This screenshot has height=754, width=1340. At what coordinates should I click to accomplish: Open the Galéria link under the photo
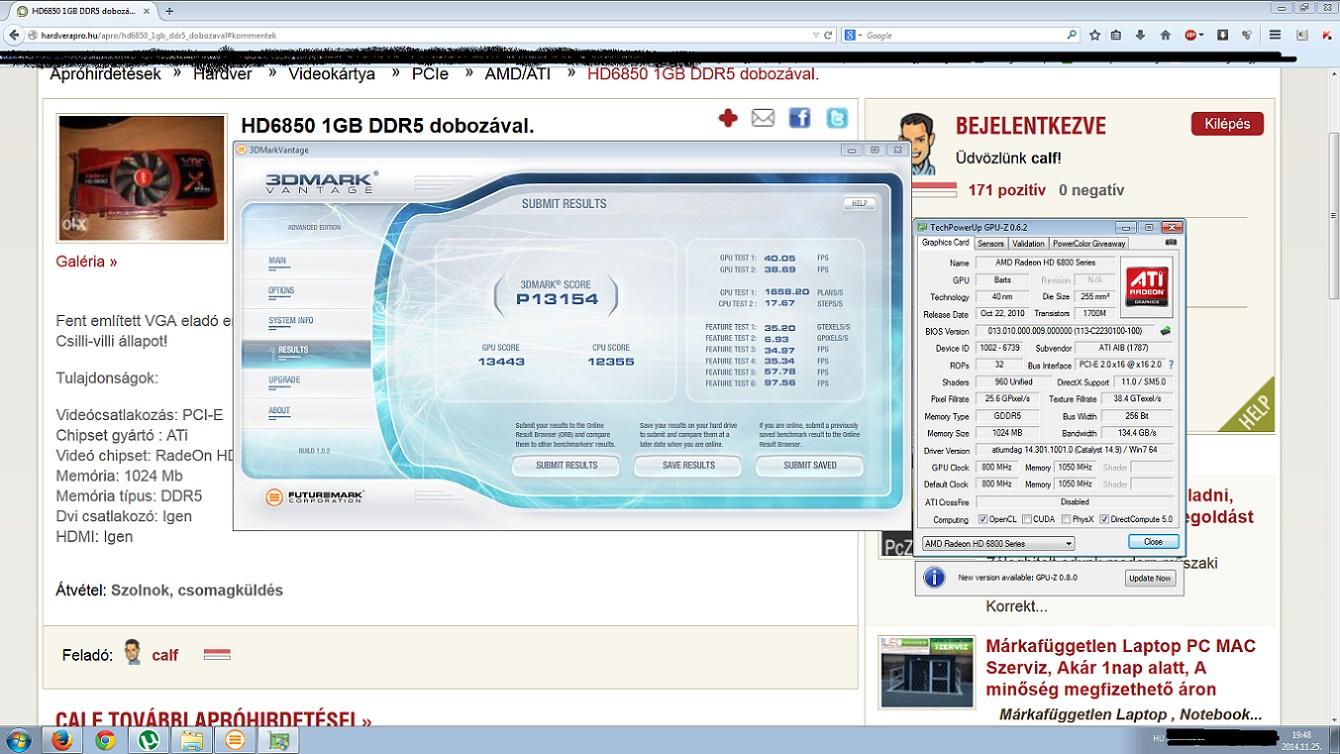(87, 261)
